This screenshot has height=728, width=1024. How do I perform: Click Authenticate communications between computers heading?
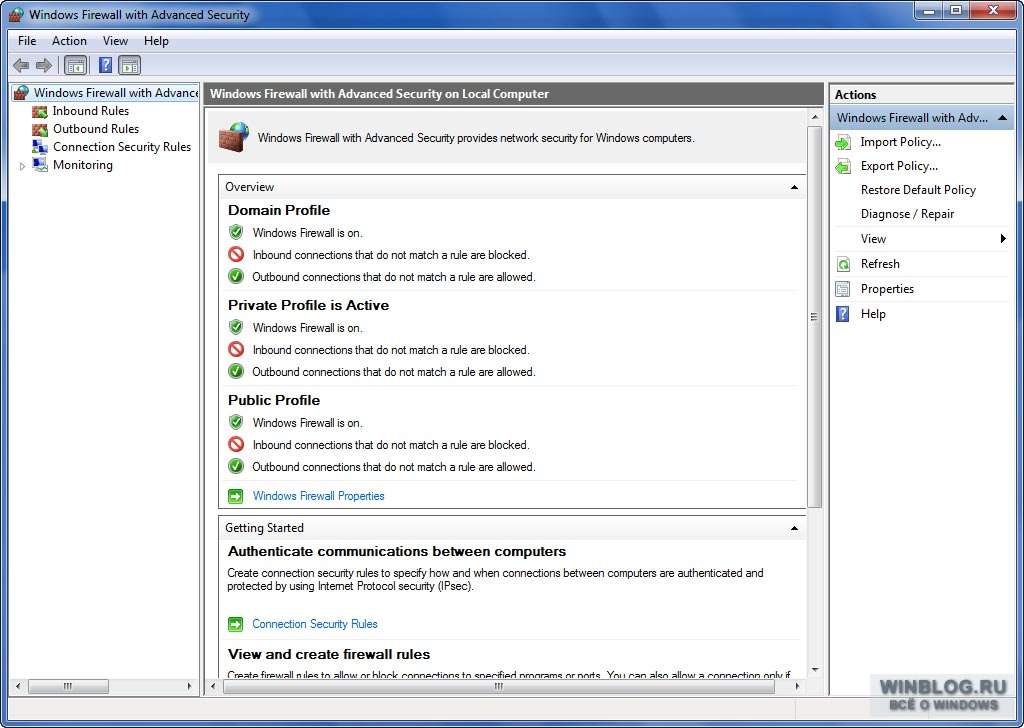(x=396, y=552)
